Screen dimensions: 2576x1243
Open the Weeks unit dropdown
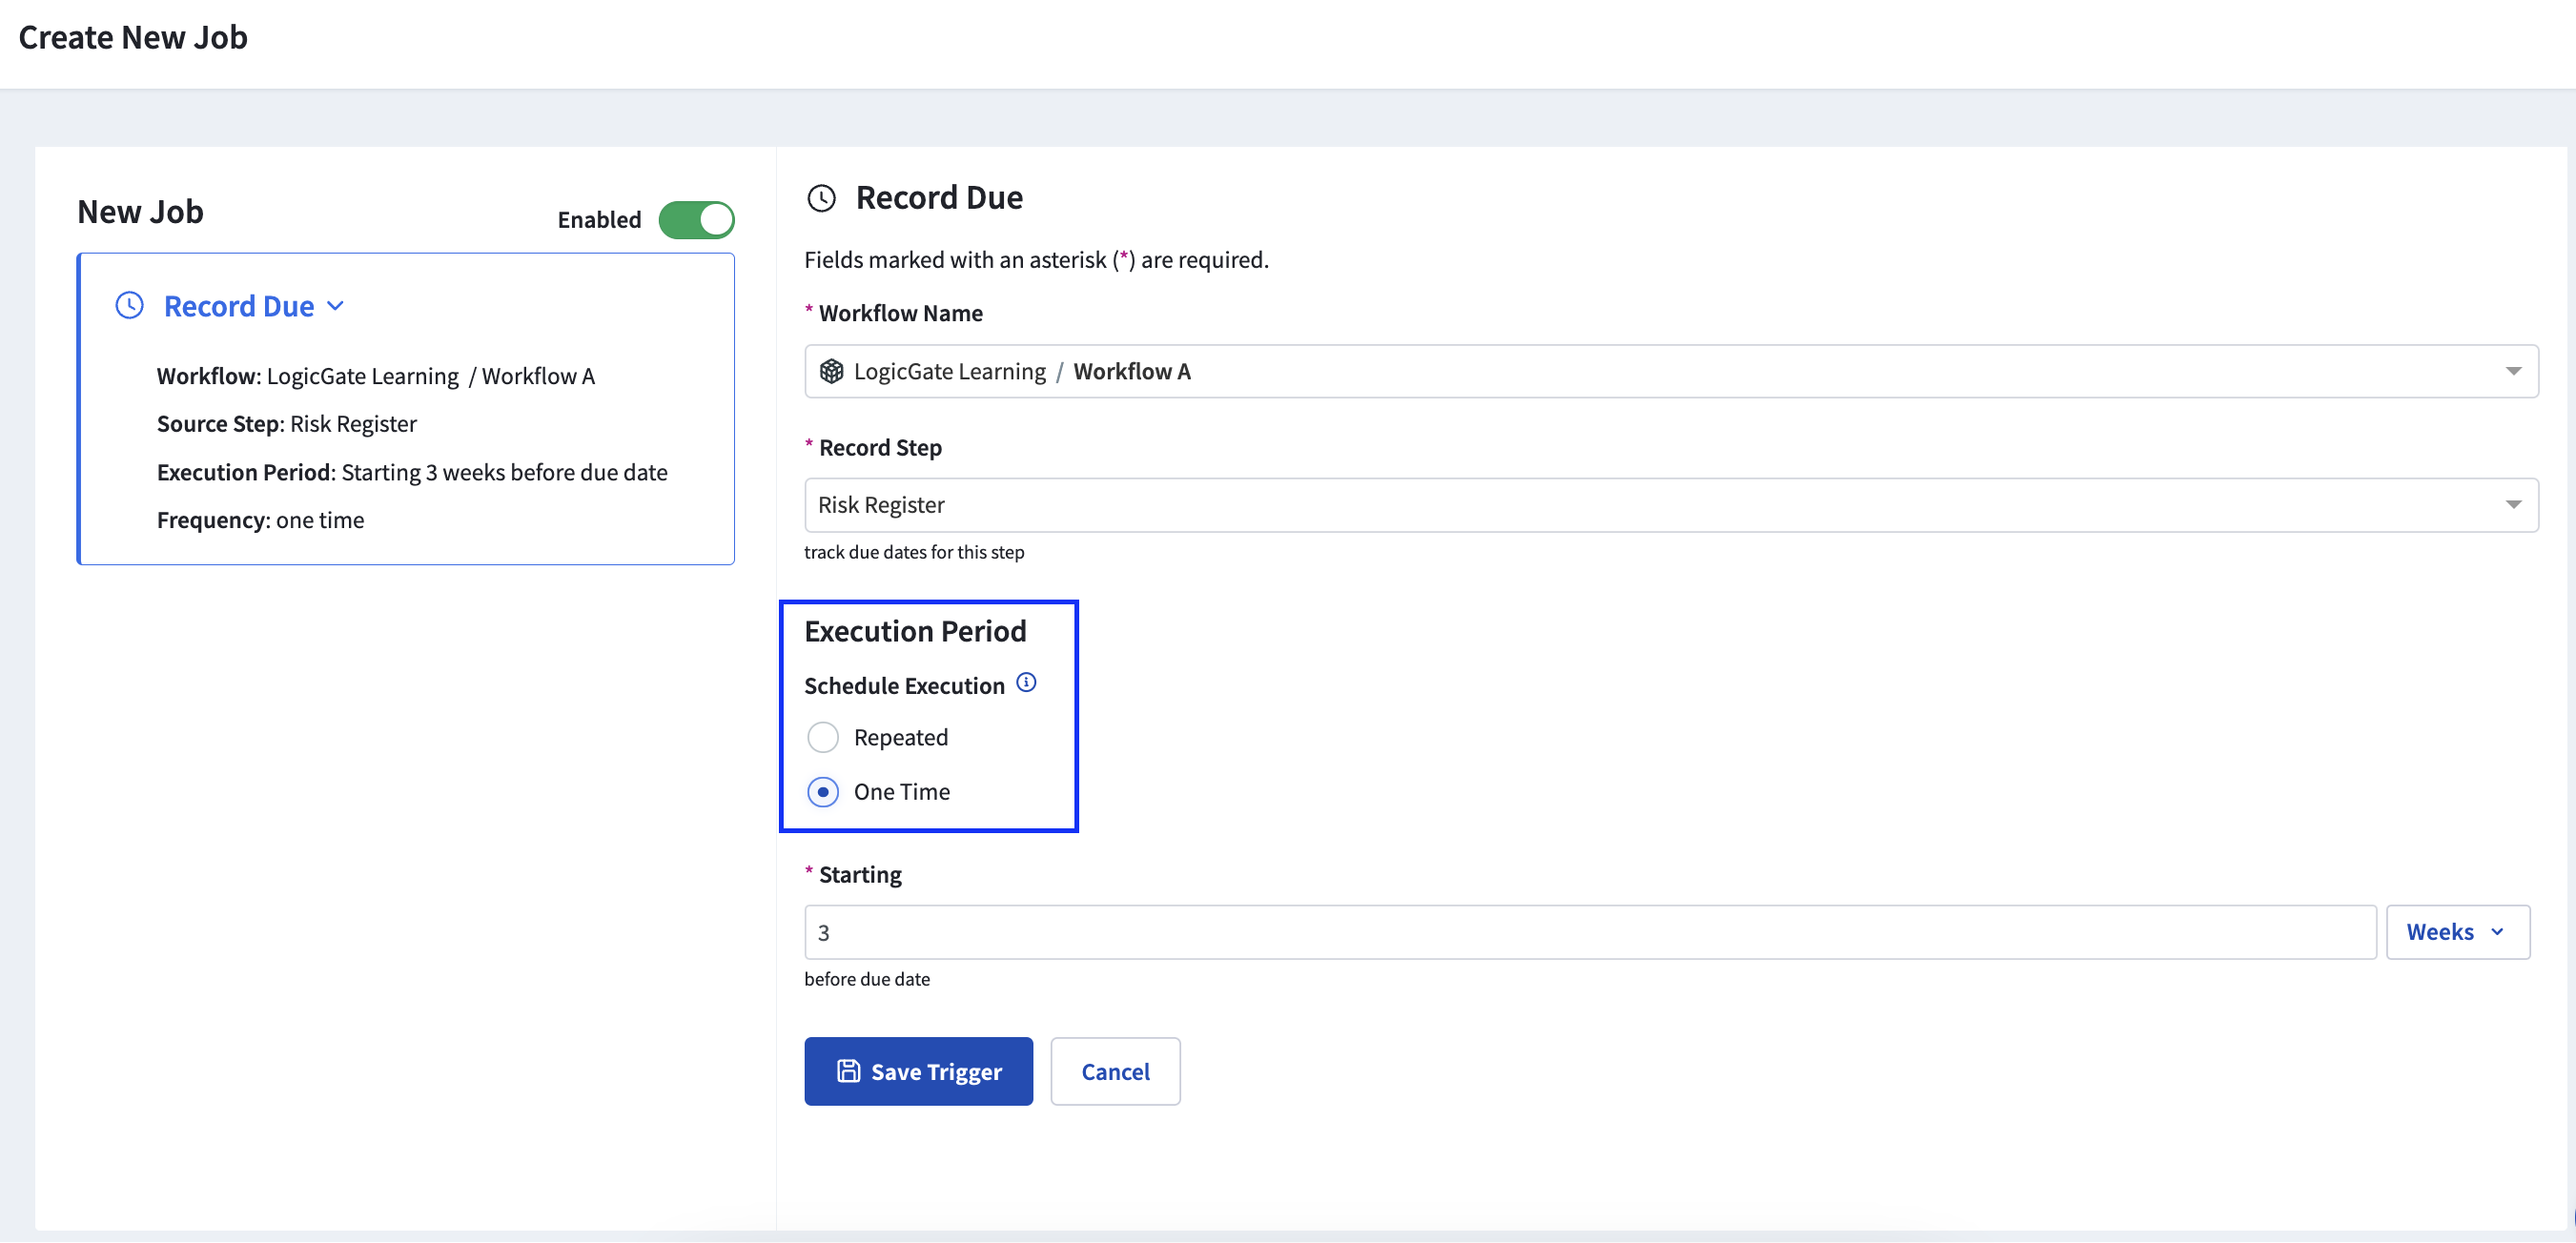(x=2457, y=932)
